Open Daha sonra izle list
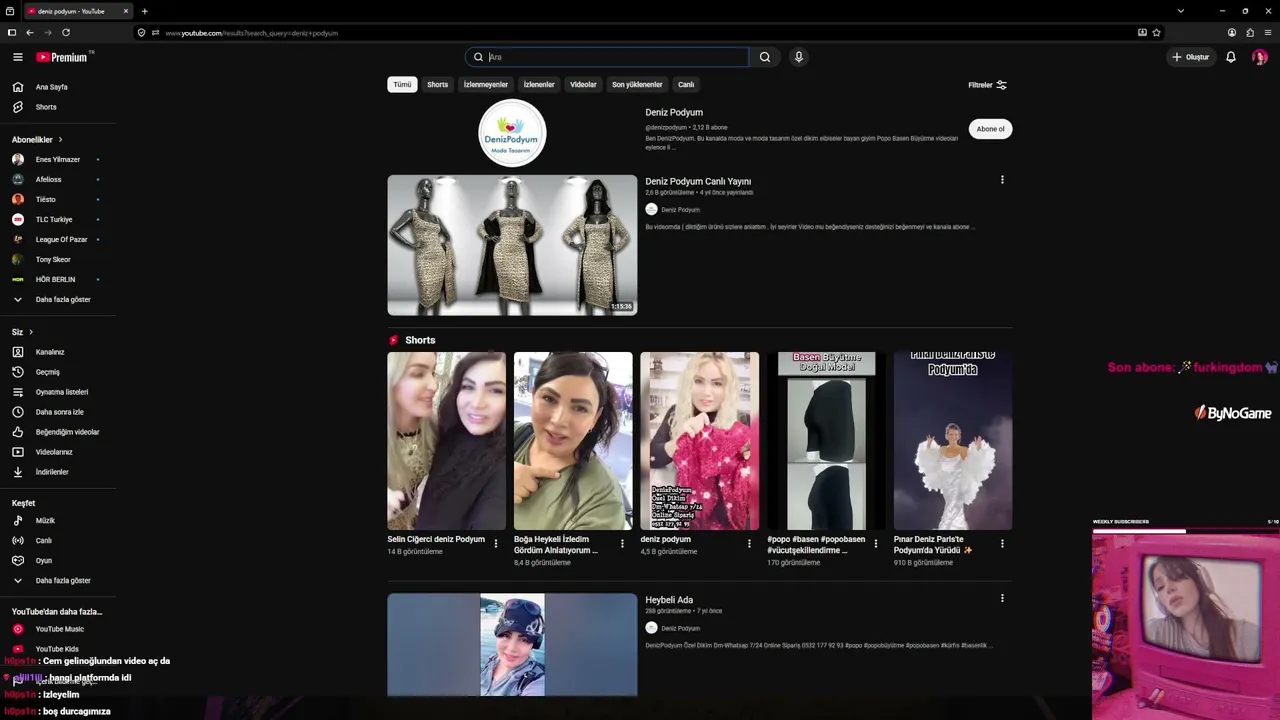The height and width of the screenshot is (720, 1280). 58,412
